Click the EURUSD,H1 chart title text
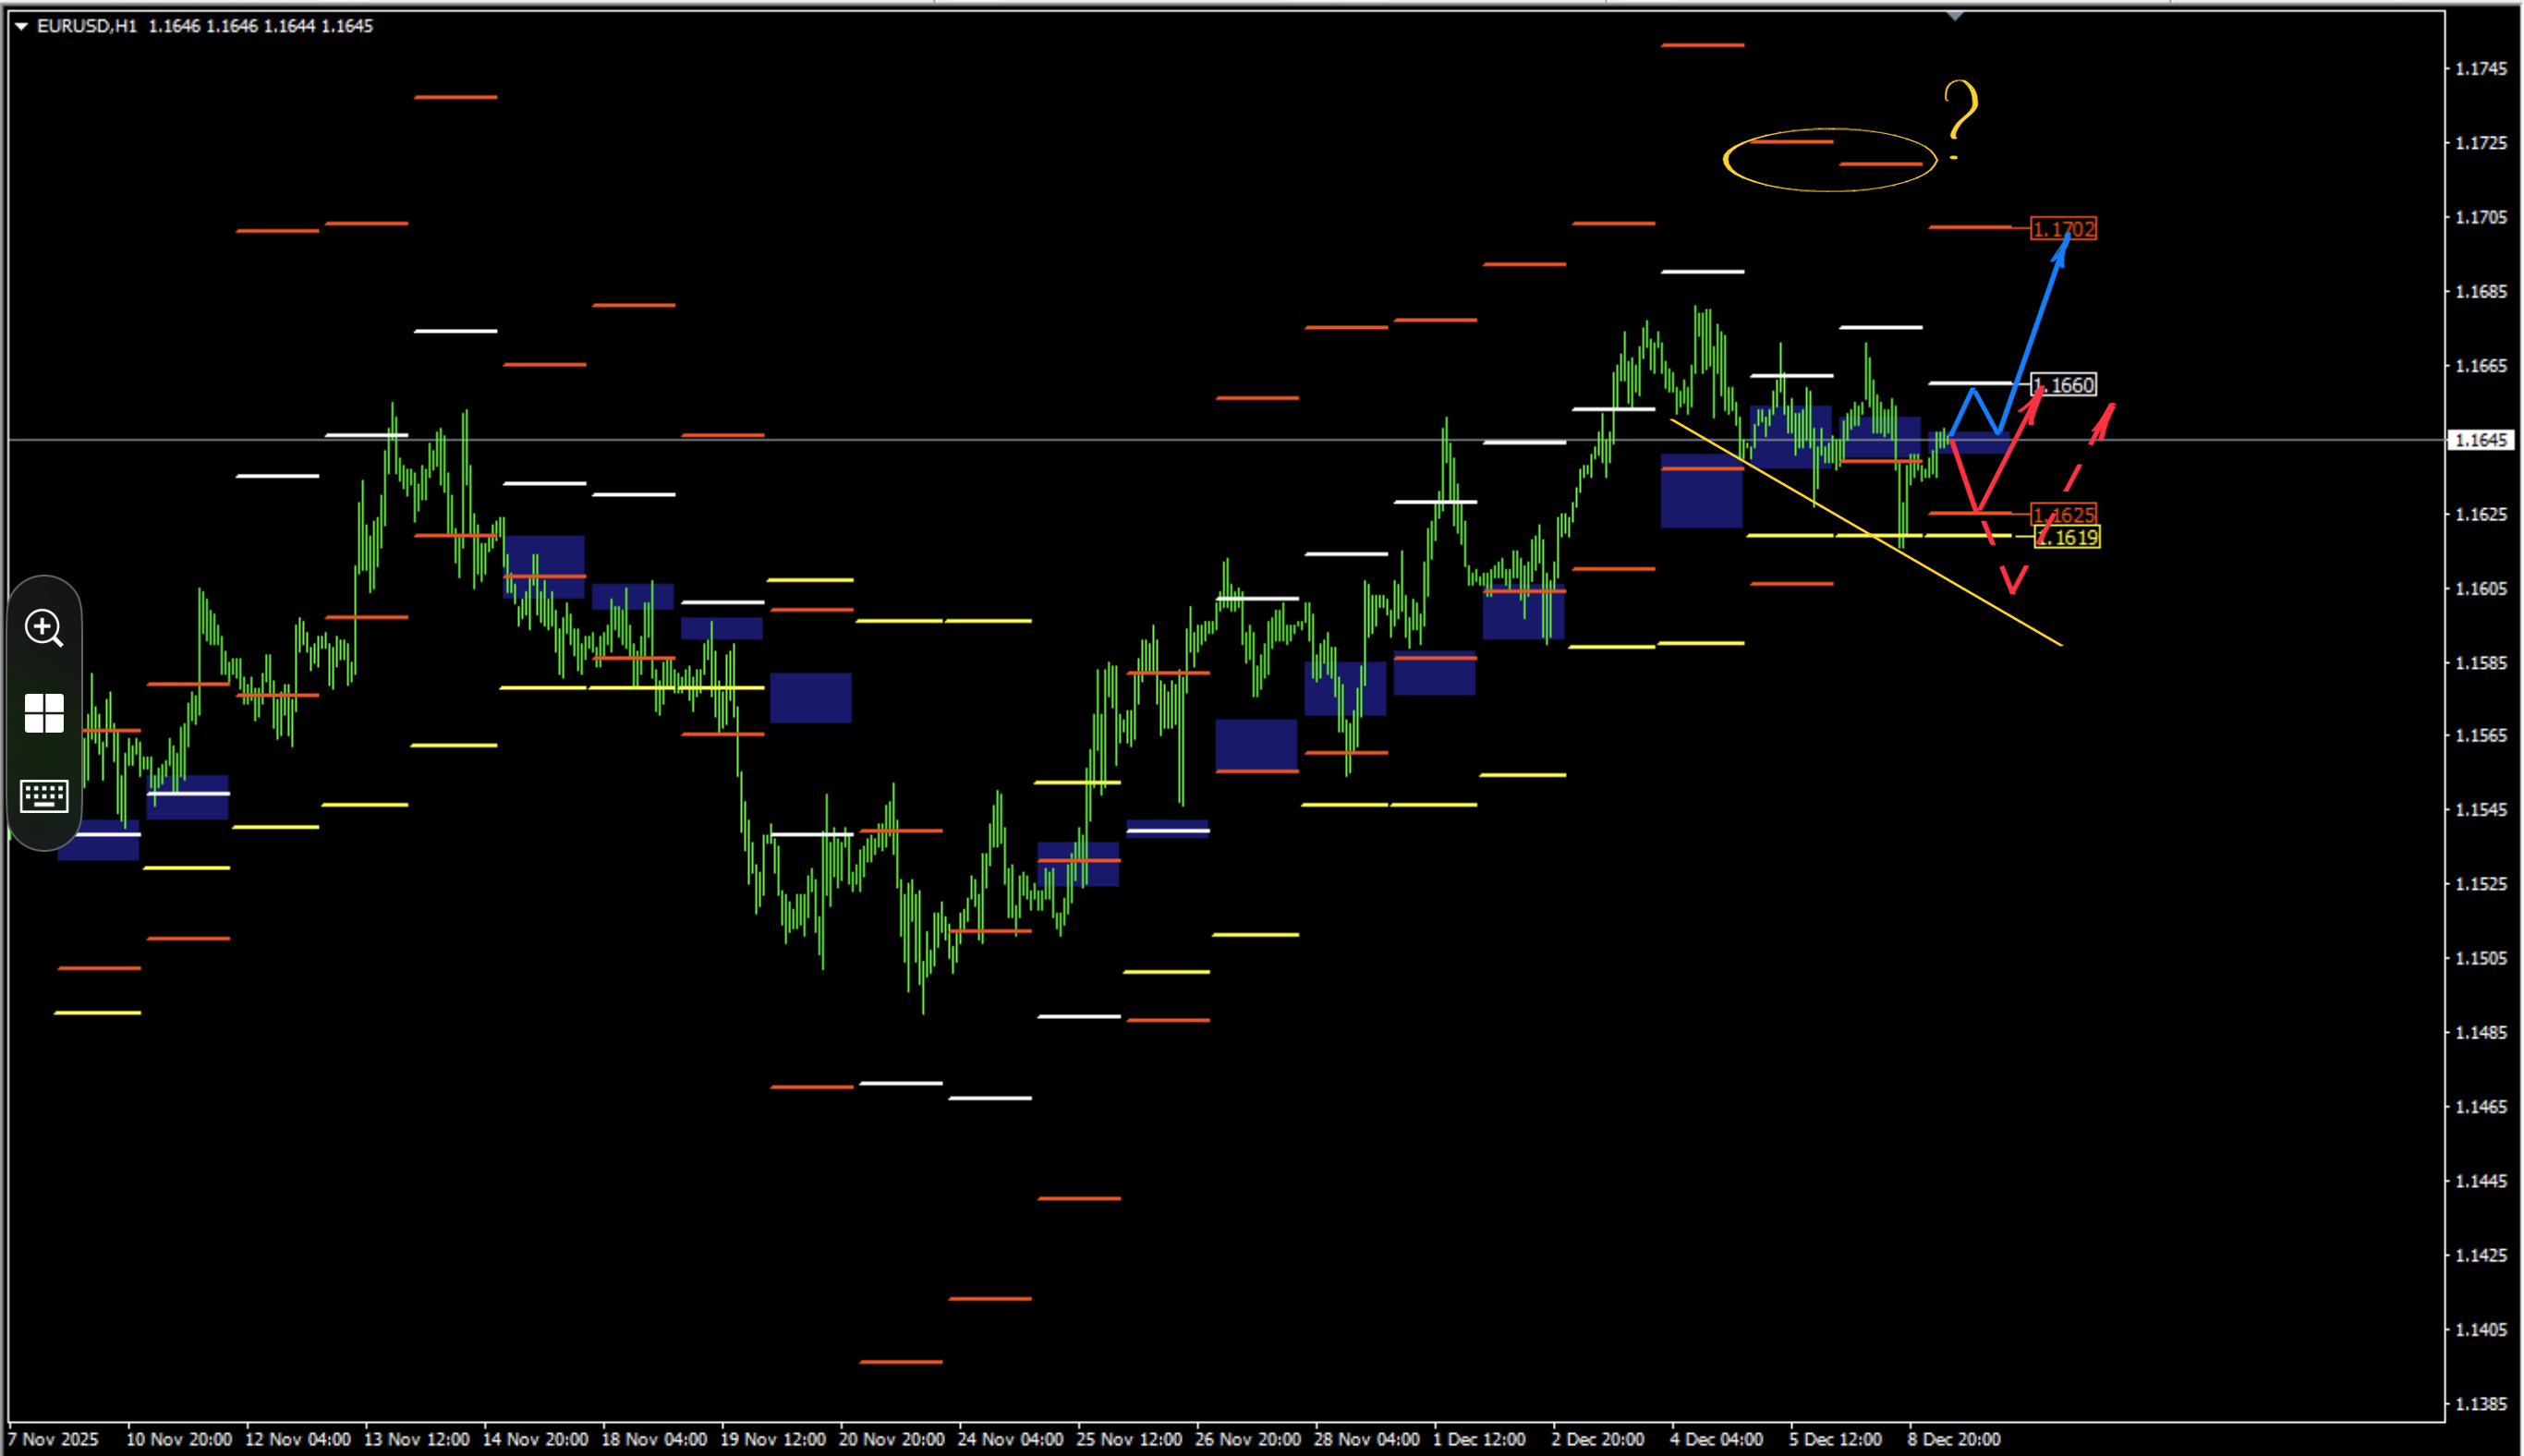The width and height of the screenshot is (2524, 1456). [86, 26]
